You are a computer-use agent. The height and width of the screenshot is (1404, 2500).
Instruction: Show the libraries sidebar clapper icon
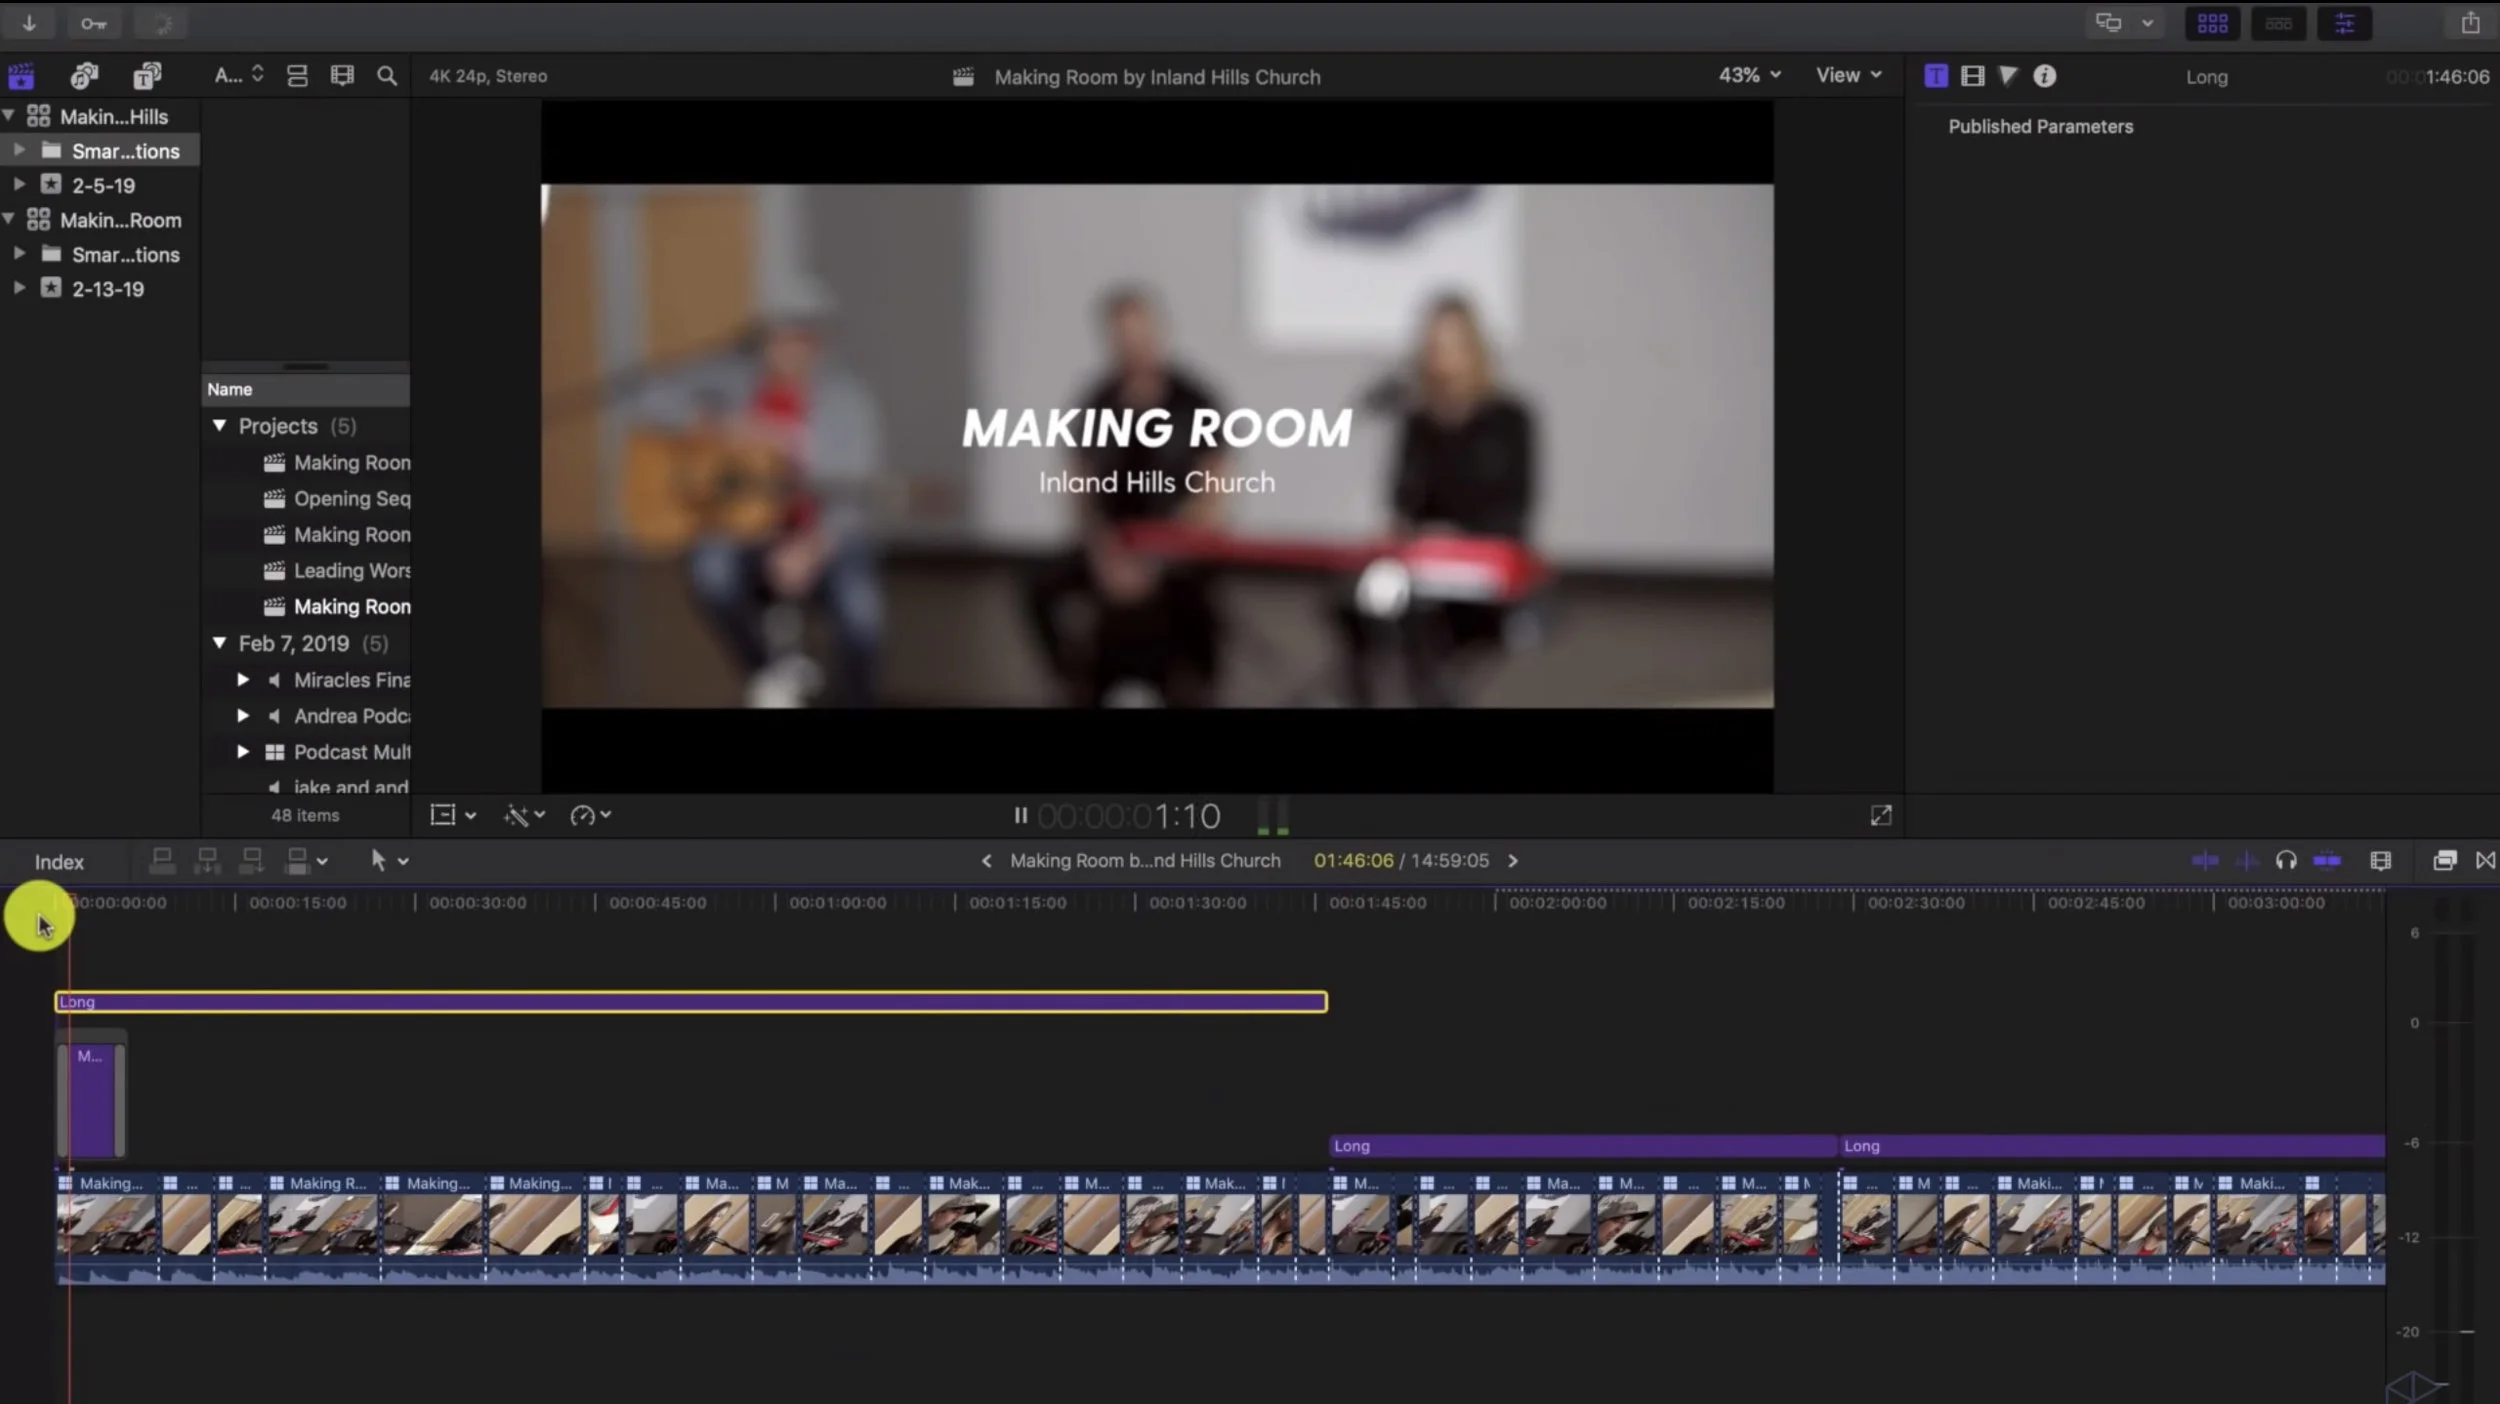coord(21,76)
